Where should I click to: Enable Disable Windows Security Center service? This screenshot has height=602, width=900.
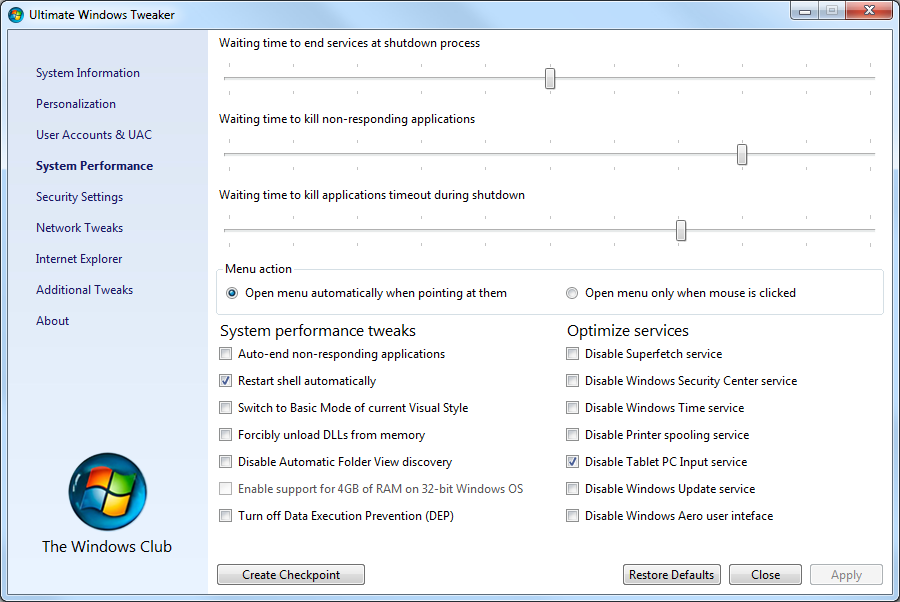tap(572, 381)
